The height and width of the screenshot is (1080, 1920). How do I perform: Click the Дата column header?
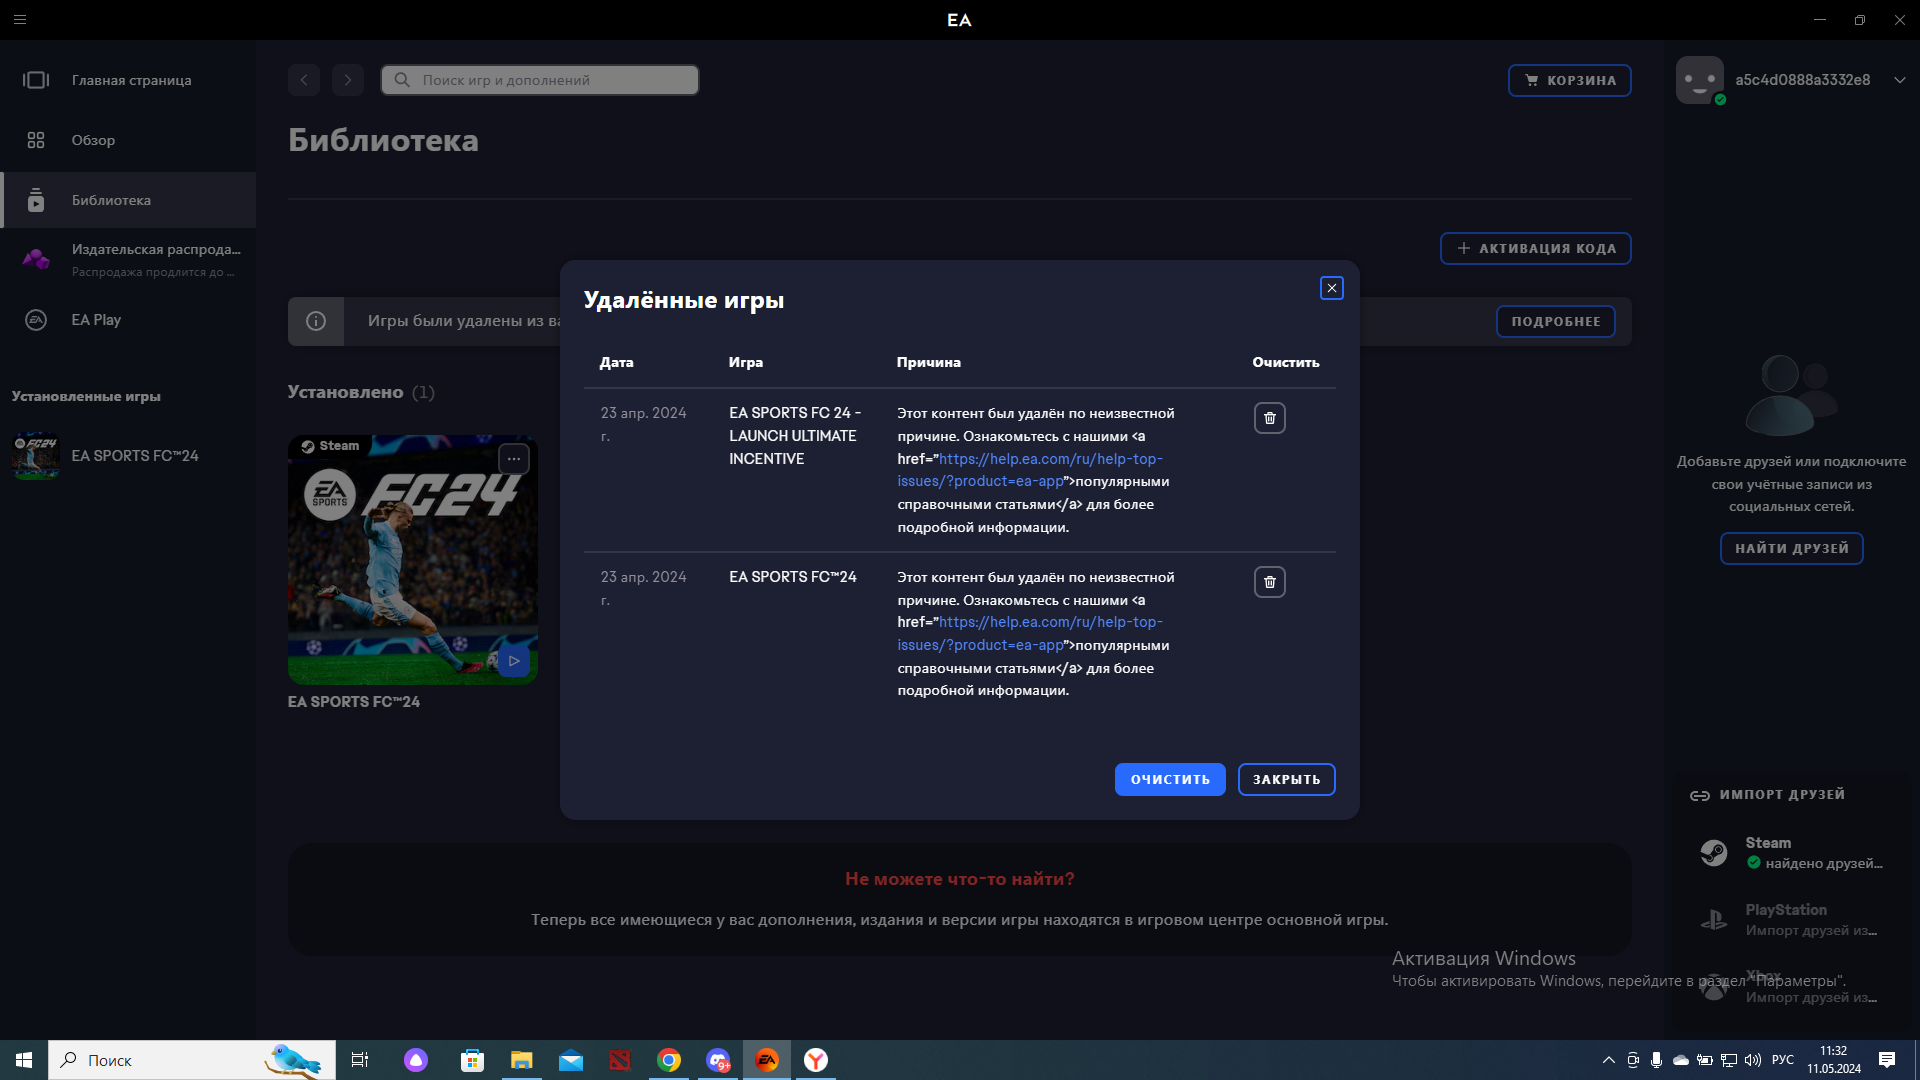pyautogui.click(x=616, y=363)
